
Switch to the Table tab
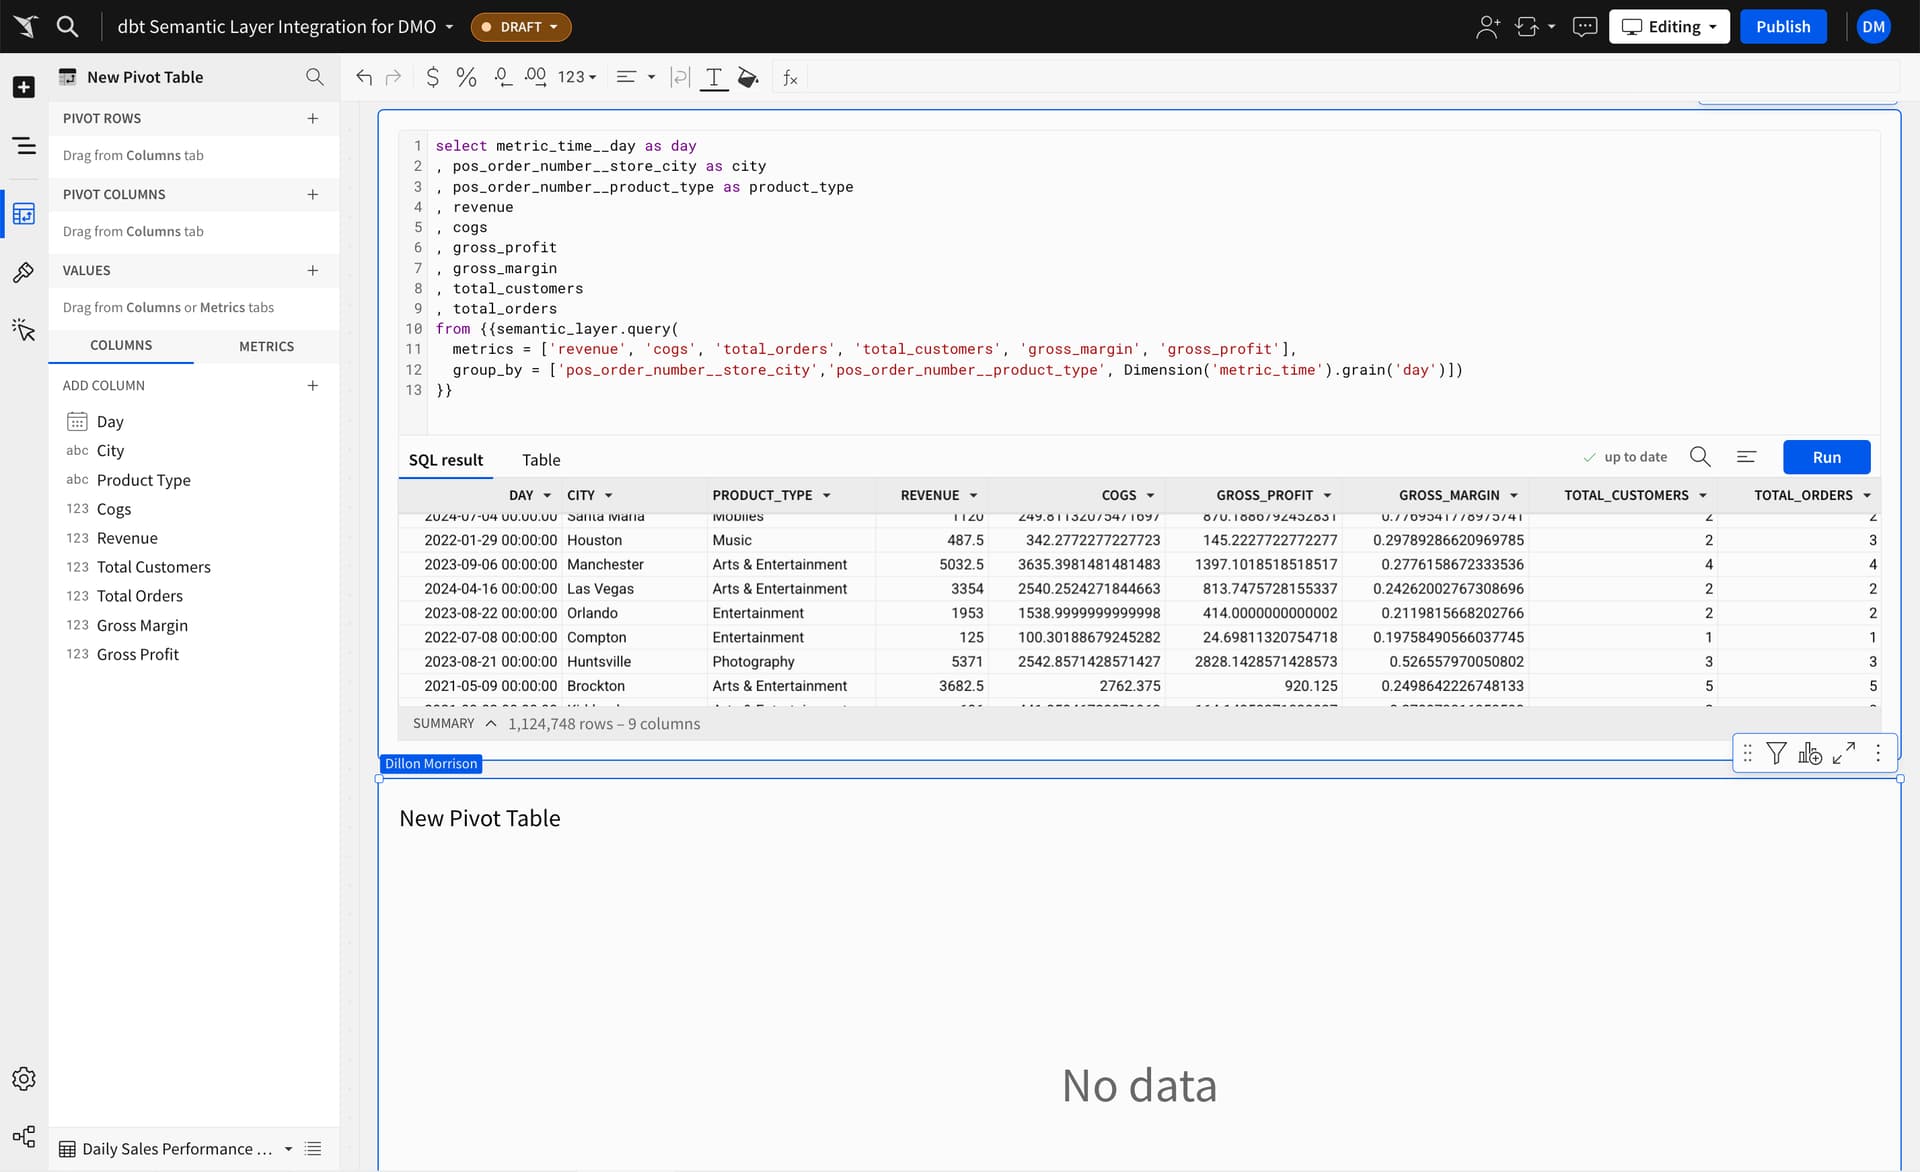[541, 460]
